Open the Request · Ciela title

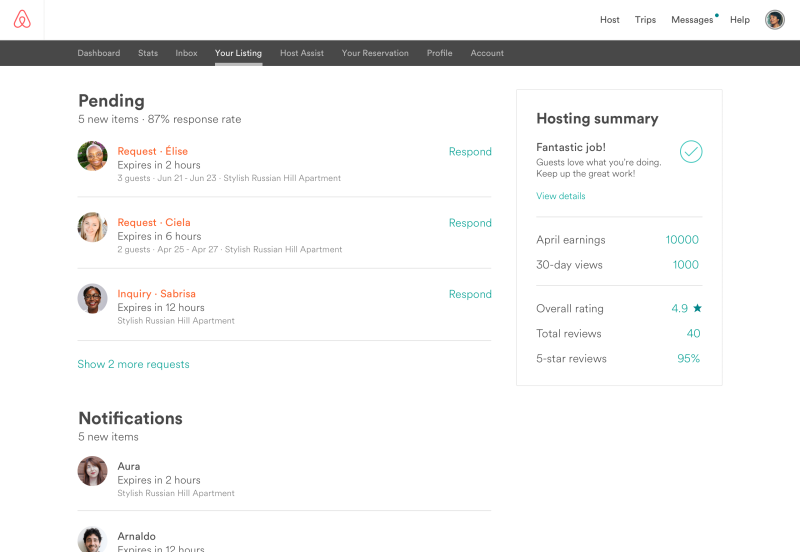pos(154,222)
